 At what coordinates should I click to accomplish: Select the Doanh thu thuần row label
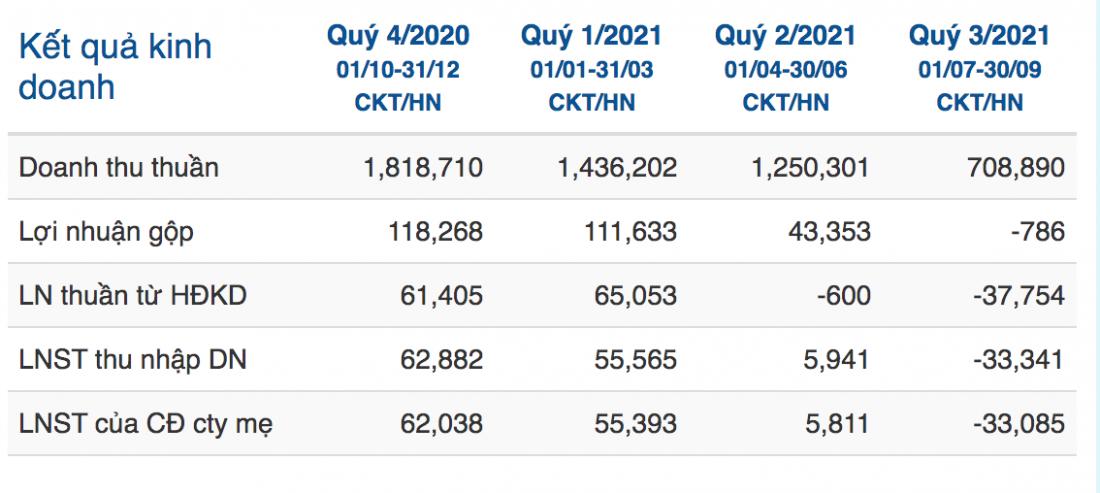pyautogui.click(x=119, y=167)
